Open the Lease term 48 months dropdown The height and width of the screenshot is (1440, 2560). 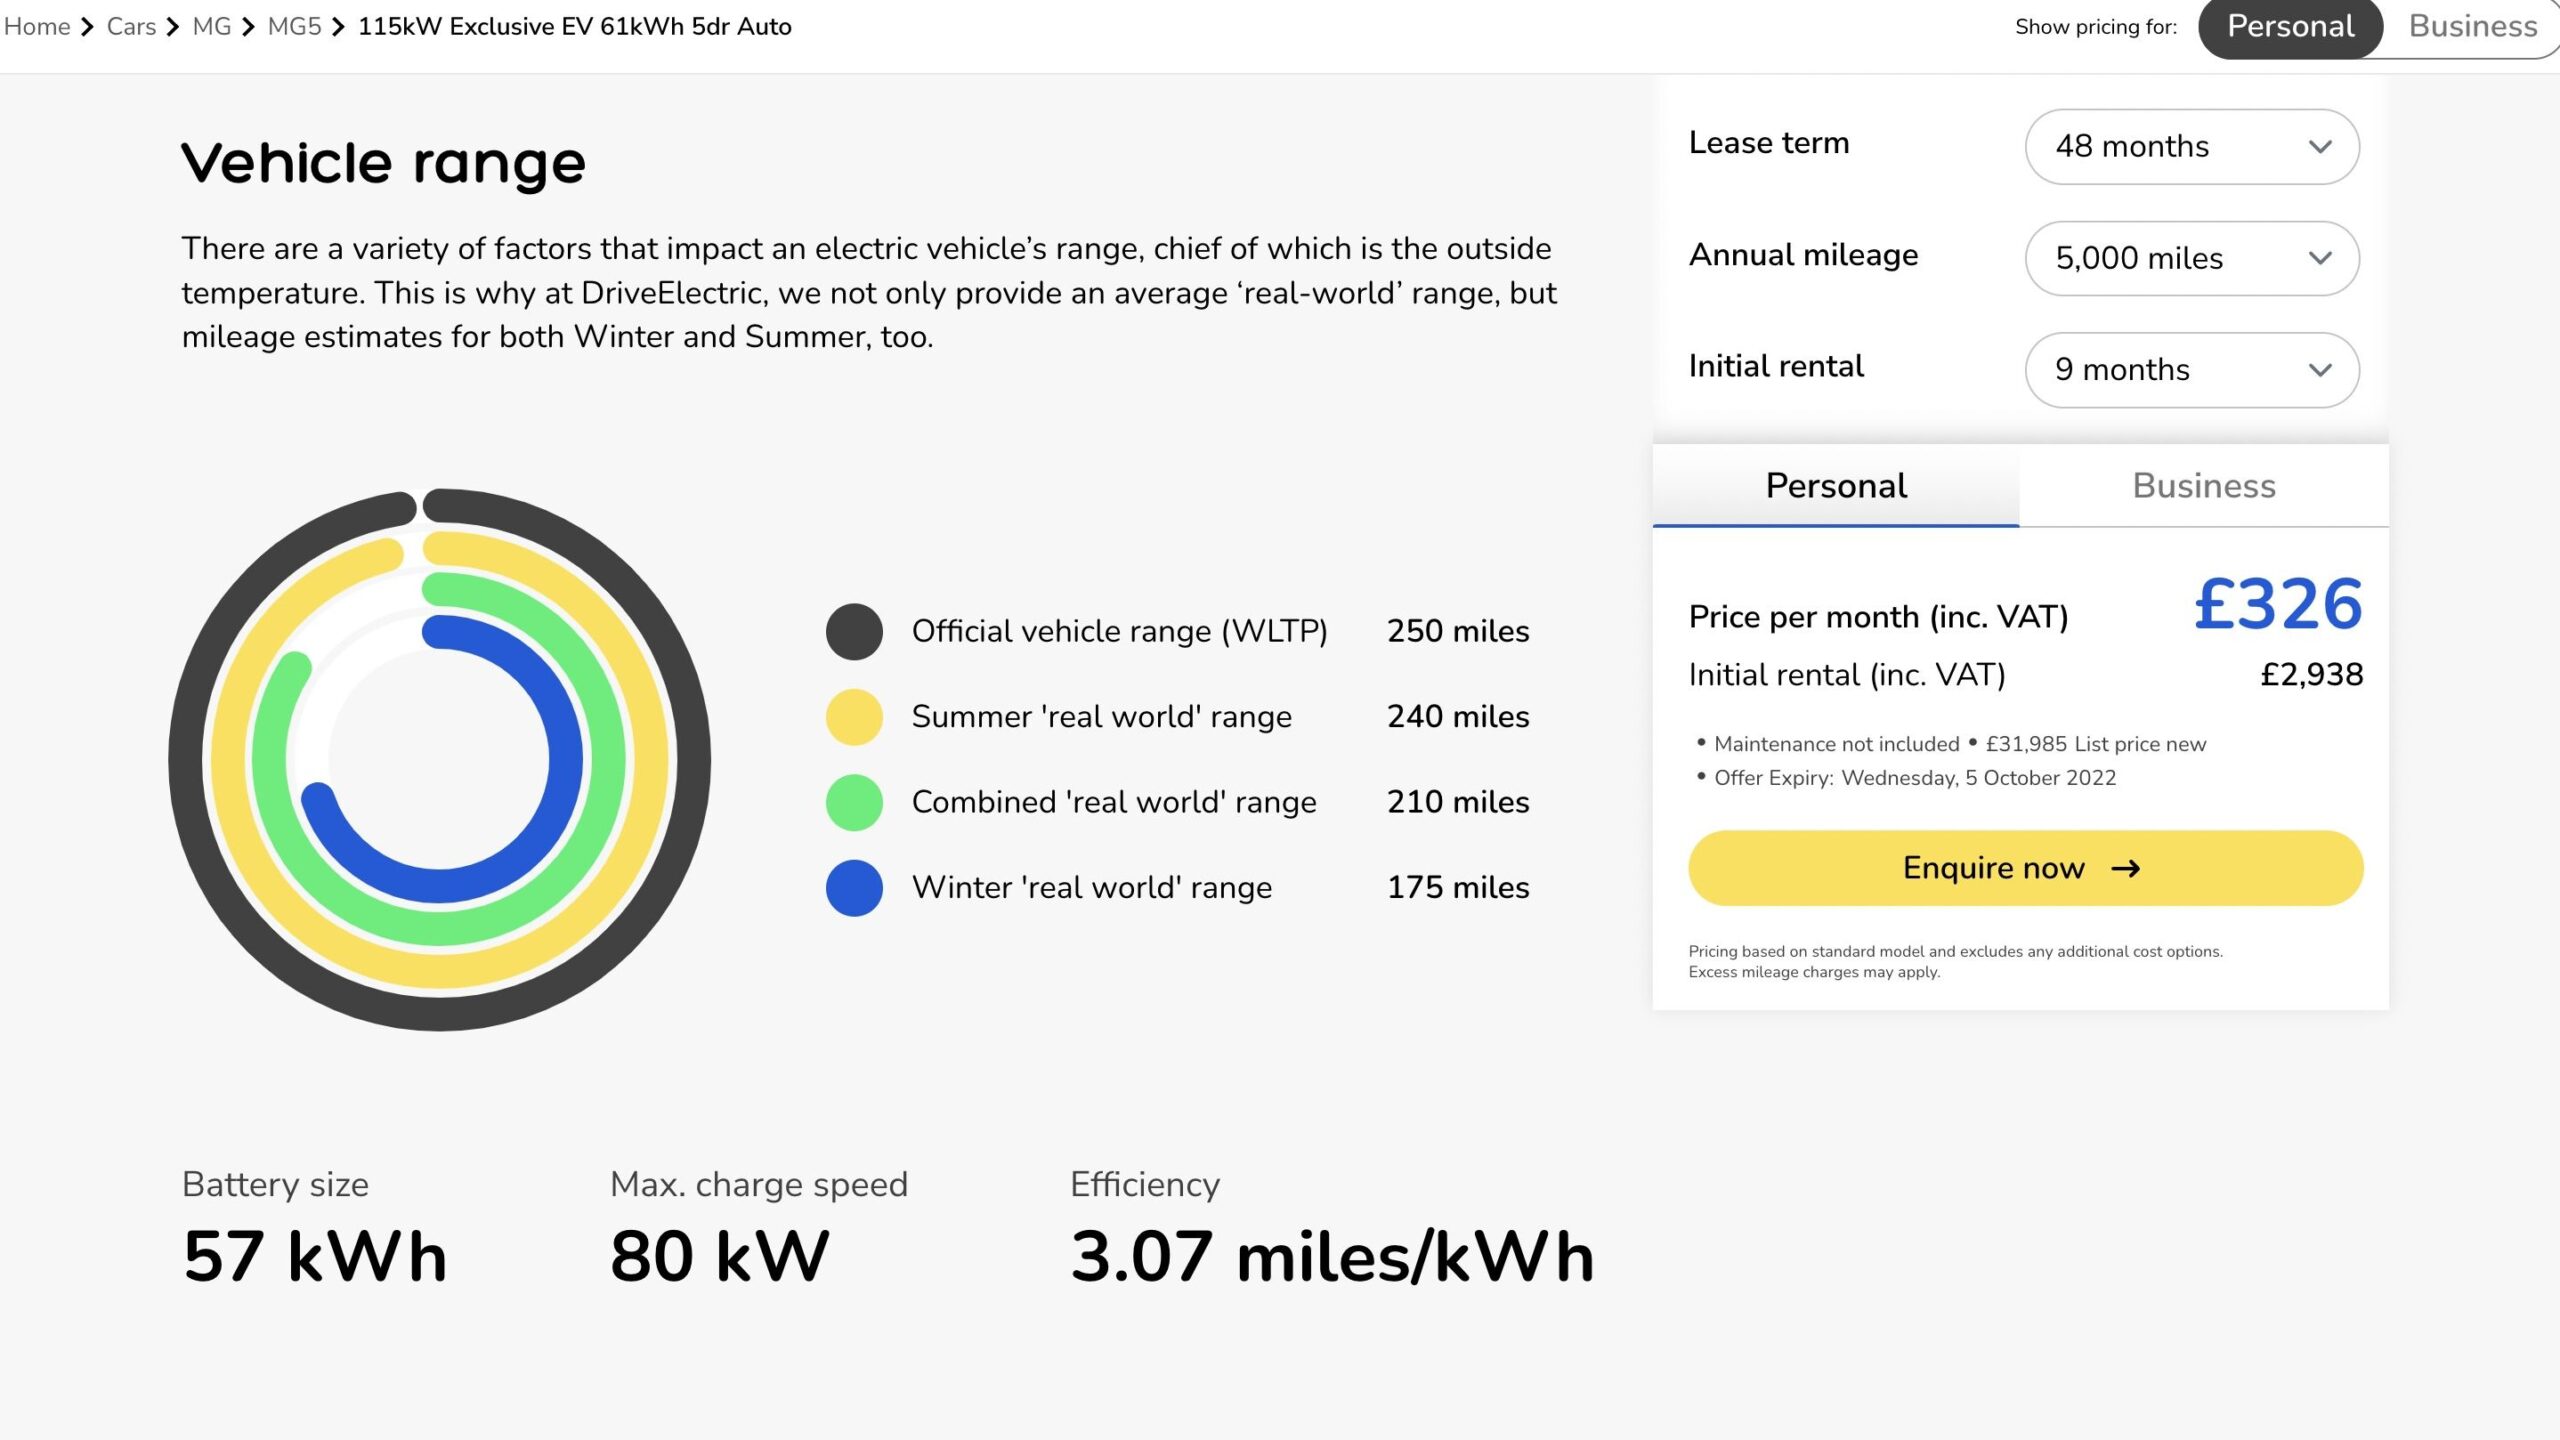pos(2192,147)
